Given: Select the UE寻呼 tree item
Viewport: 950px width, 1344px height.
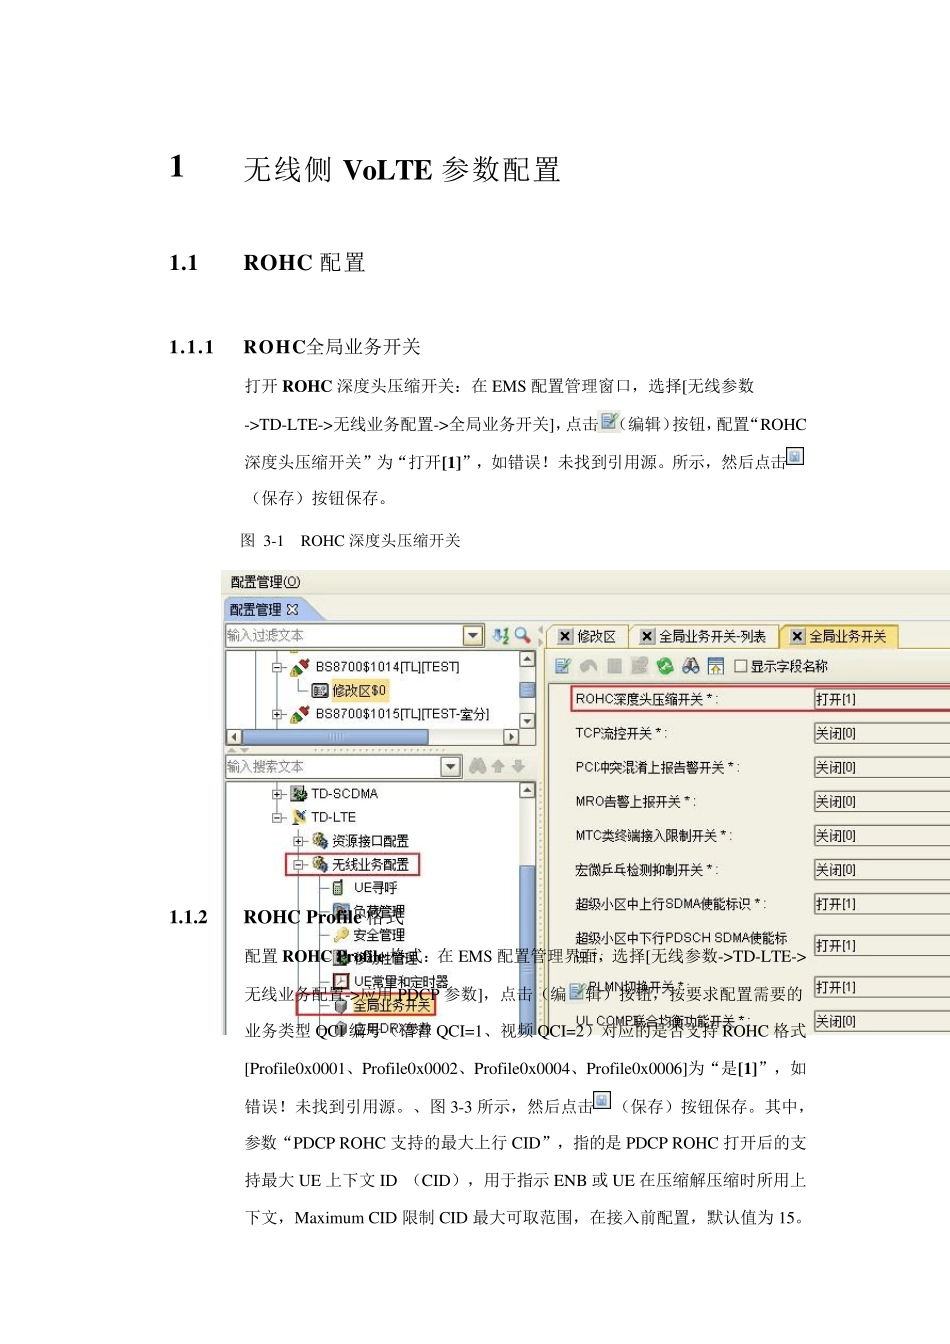Looking at the screenshot, I should [375, 888].
